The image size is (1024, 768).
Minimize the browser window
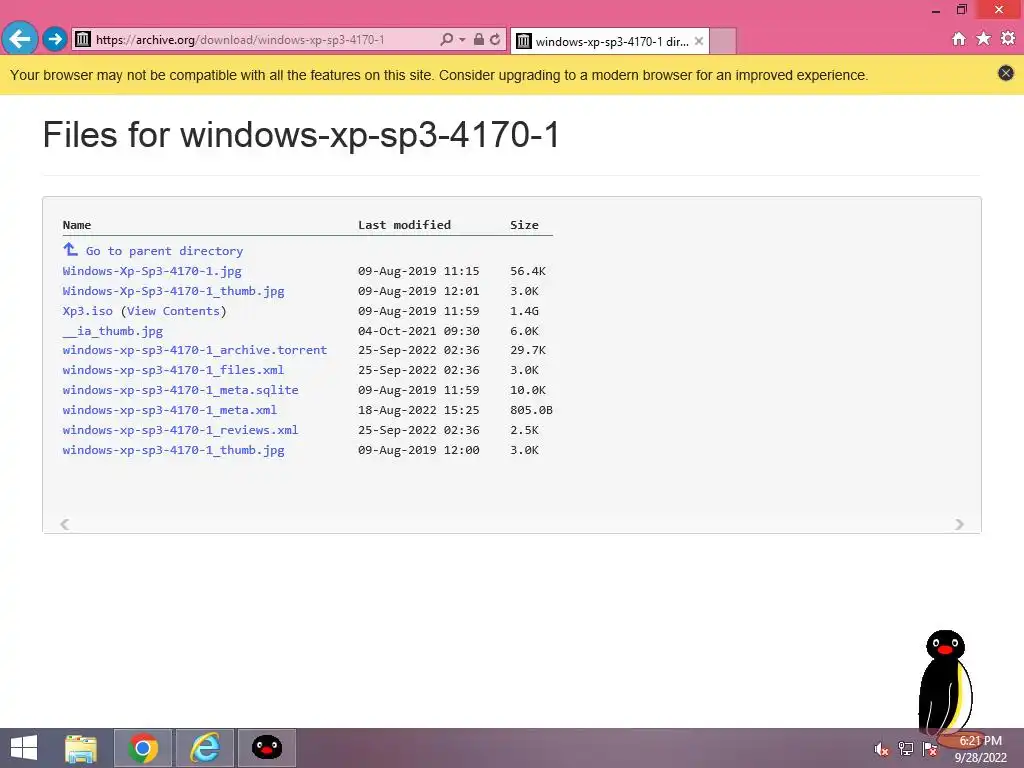point(936,10)
